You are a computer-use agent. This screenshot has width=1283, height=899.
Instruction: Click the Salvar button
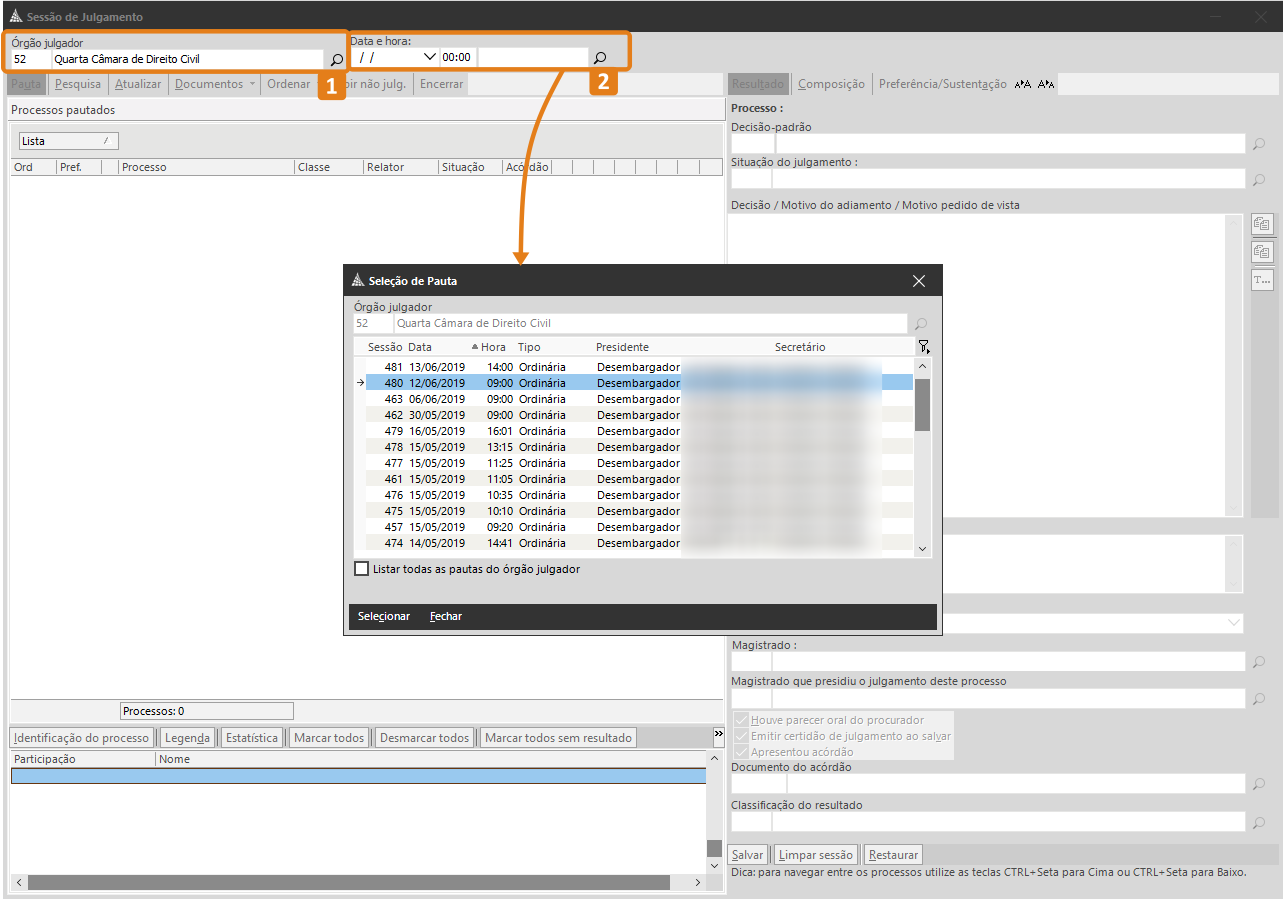click(747, 855)
